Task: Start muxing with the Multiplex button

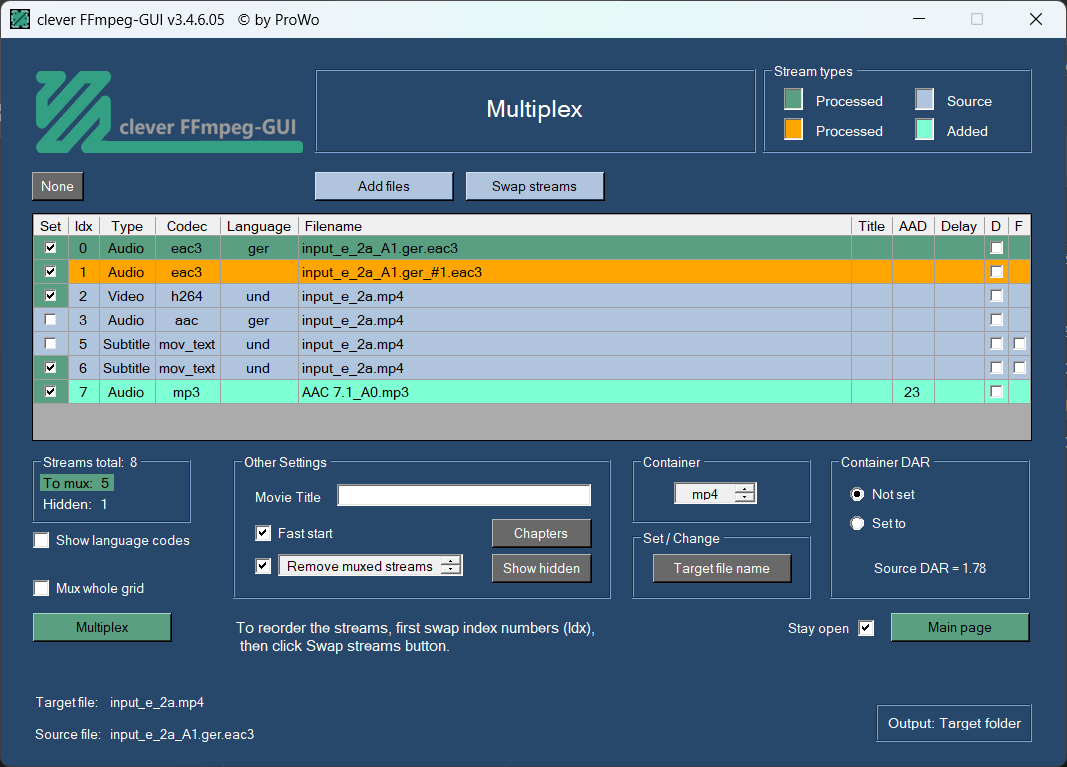Action: 102,627
